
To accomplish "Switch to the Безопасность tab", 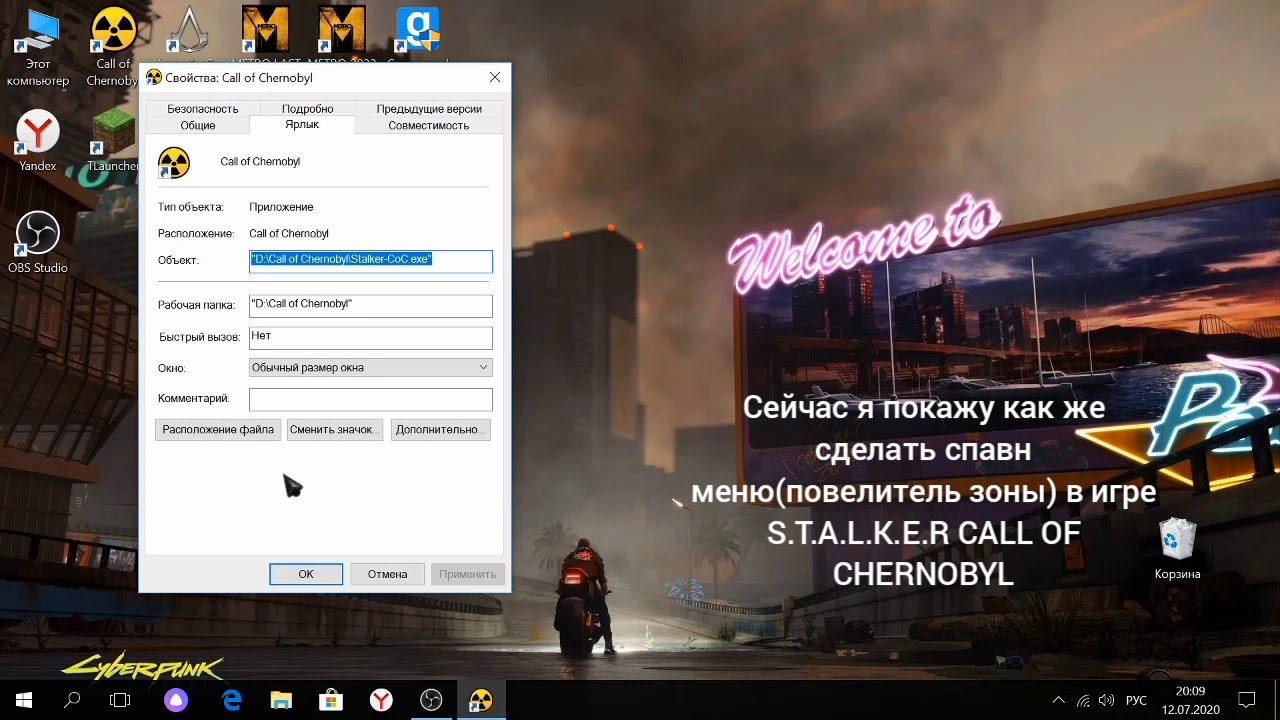I will click(x=203, y=109).
